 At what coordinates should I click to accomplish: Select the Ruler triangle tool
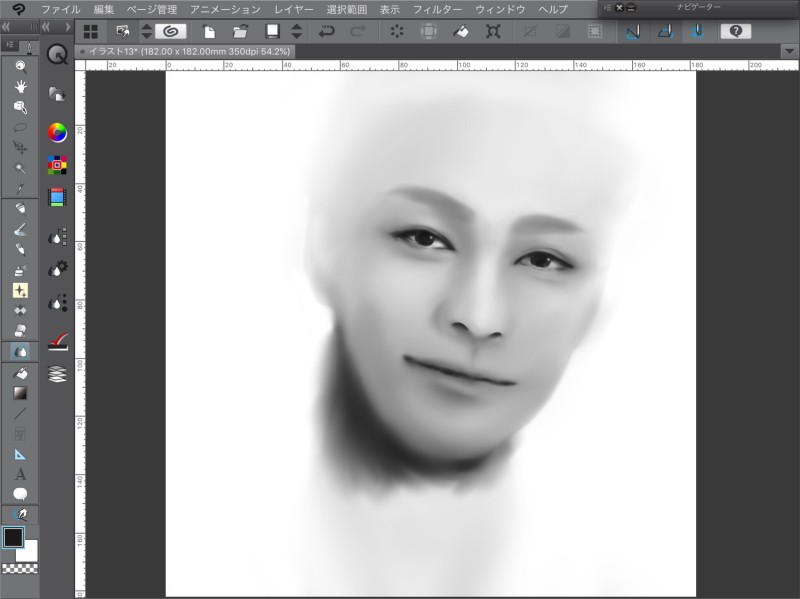(20, 454)
